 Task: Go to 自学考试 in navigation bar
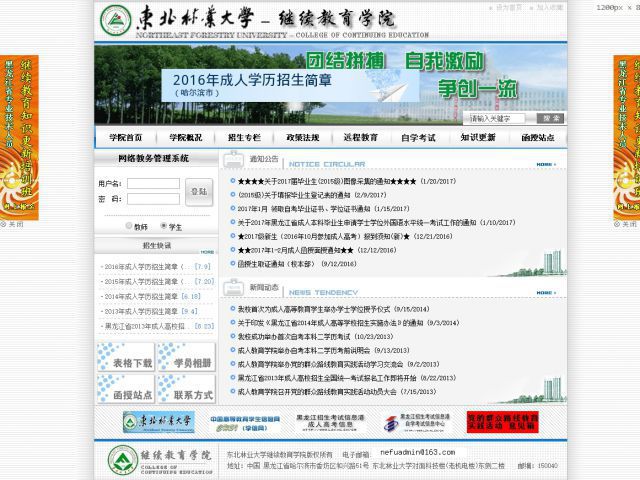(x=418, y=138)
